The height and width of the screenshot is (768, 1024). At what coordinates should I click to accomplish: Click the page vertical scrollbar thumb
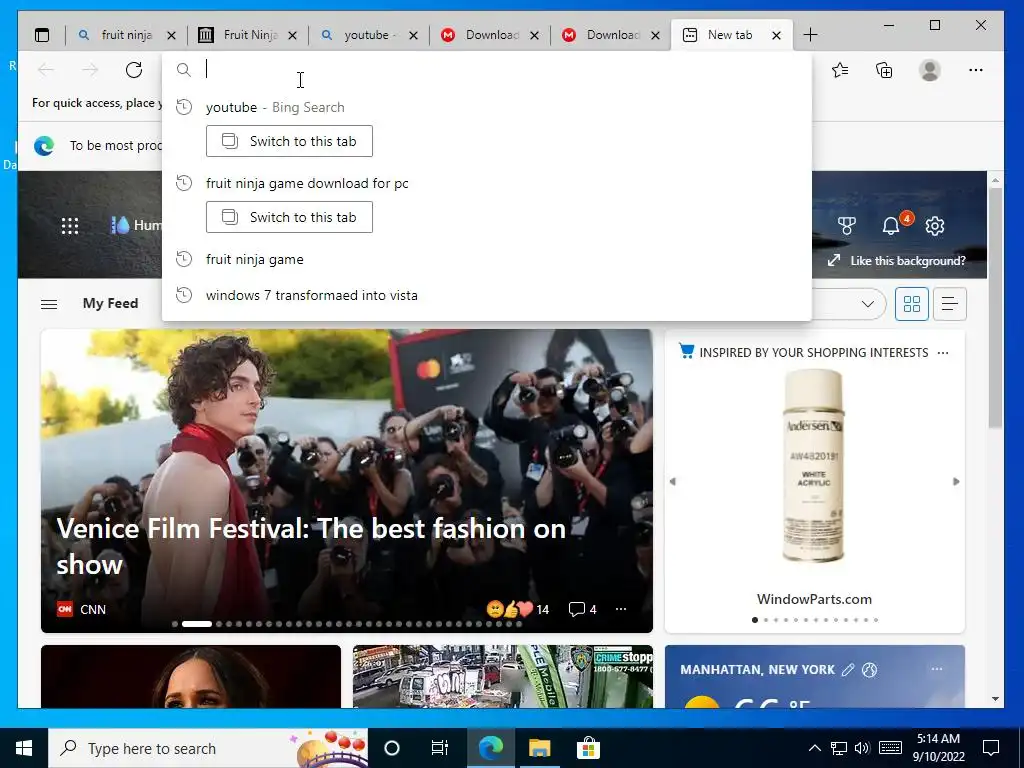995,308
